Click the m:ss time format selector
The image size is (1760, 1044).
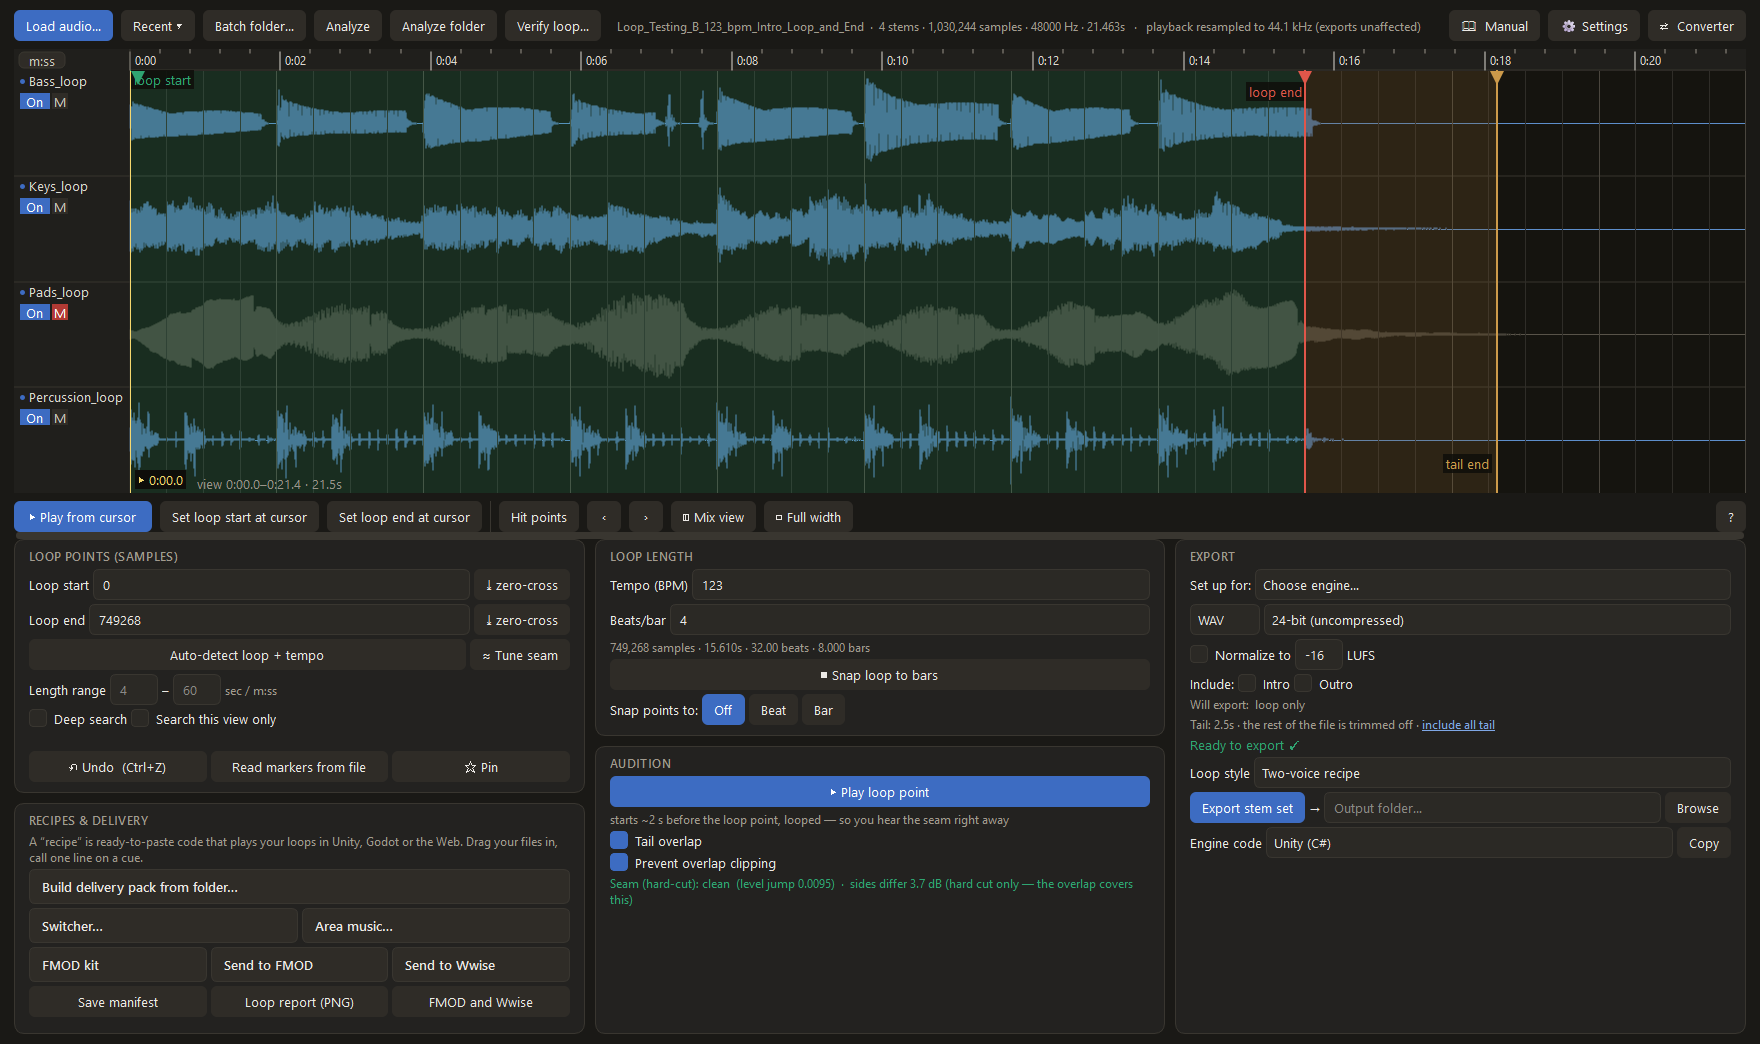(x=42, y=61)
